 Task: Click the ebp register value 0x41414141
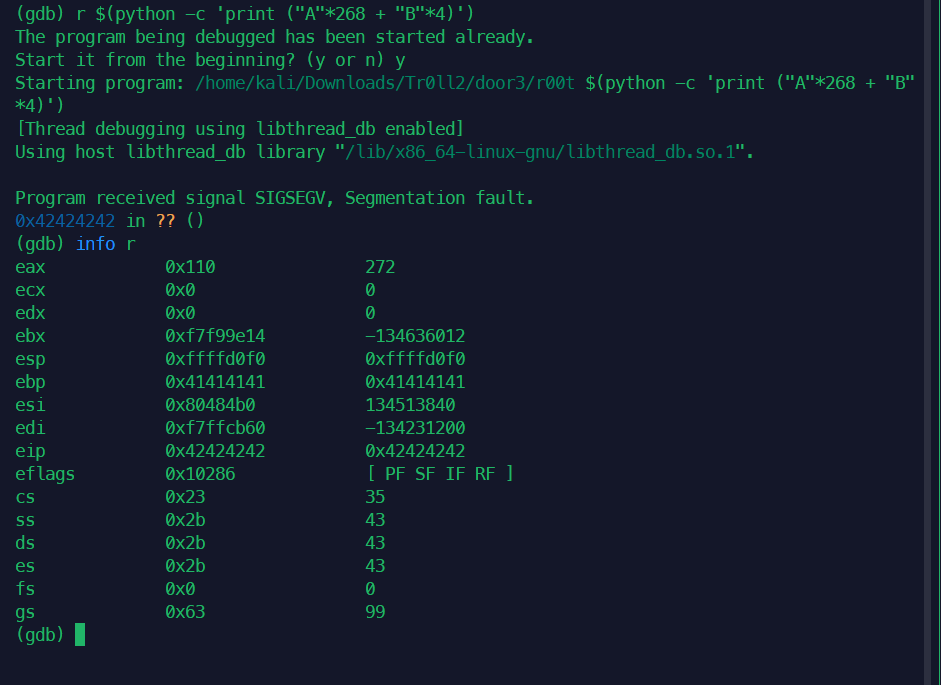(215, 382)
